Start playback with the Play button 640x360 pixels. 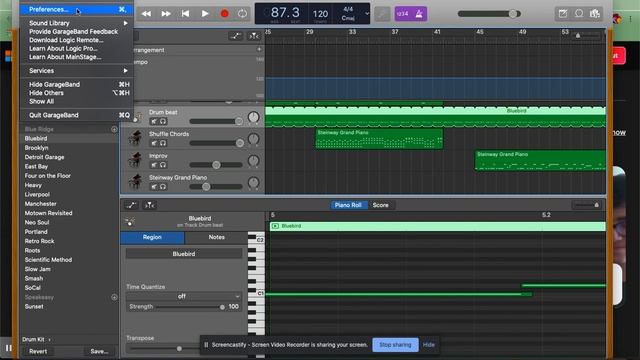[205, 13]
